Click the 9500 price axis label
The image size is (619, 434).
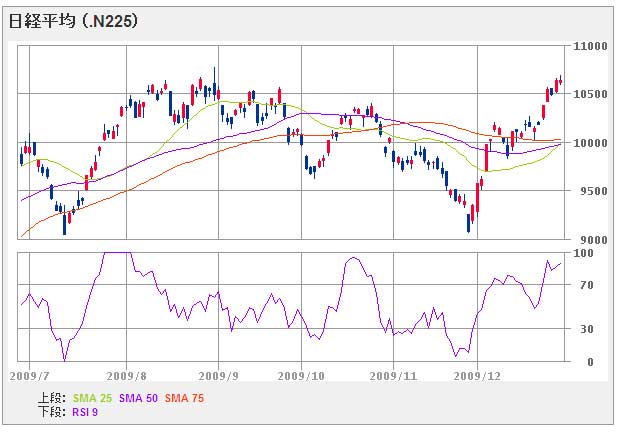click(593, 191)
